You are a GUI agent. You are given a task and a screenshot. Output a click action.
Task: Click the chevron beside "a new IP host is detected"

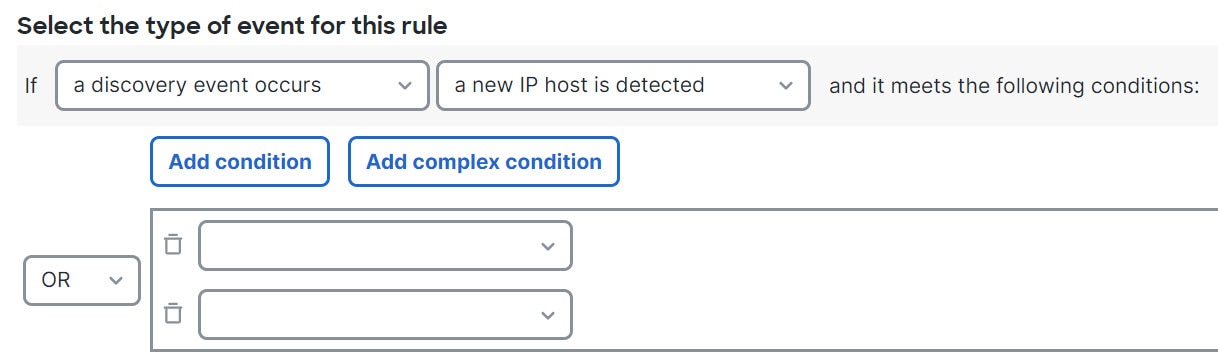coord(785,86)
